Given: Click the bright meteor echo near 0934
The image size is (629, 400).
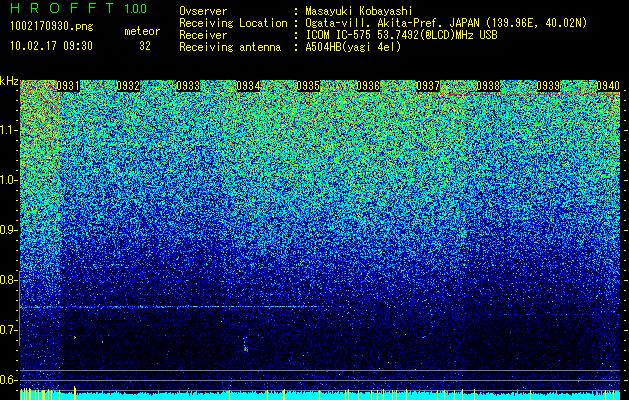Looking at the screenshot, I should [245, 345].
